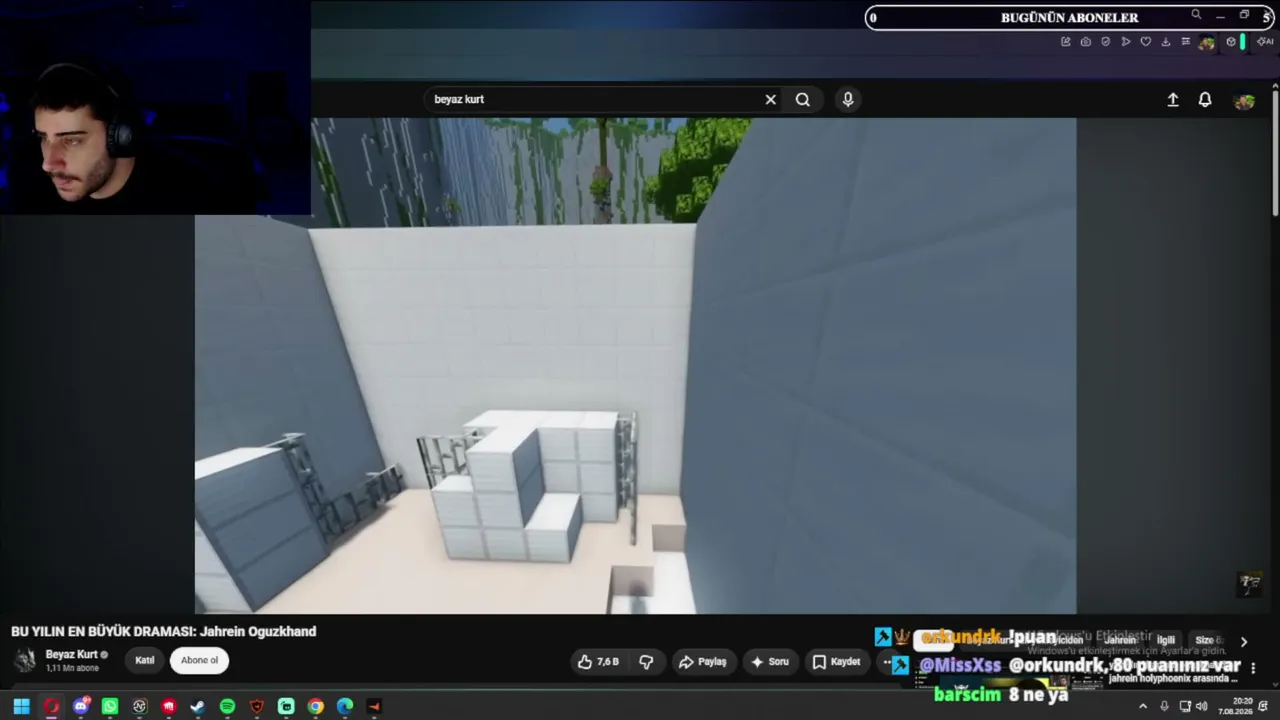Clear the 'beyaz kurt' search text

770,100
